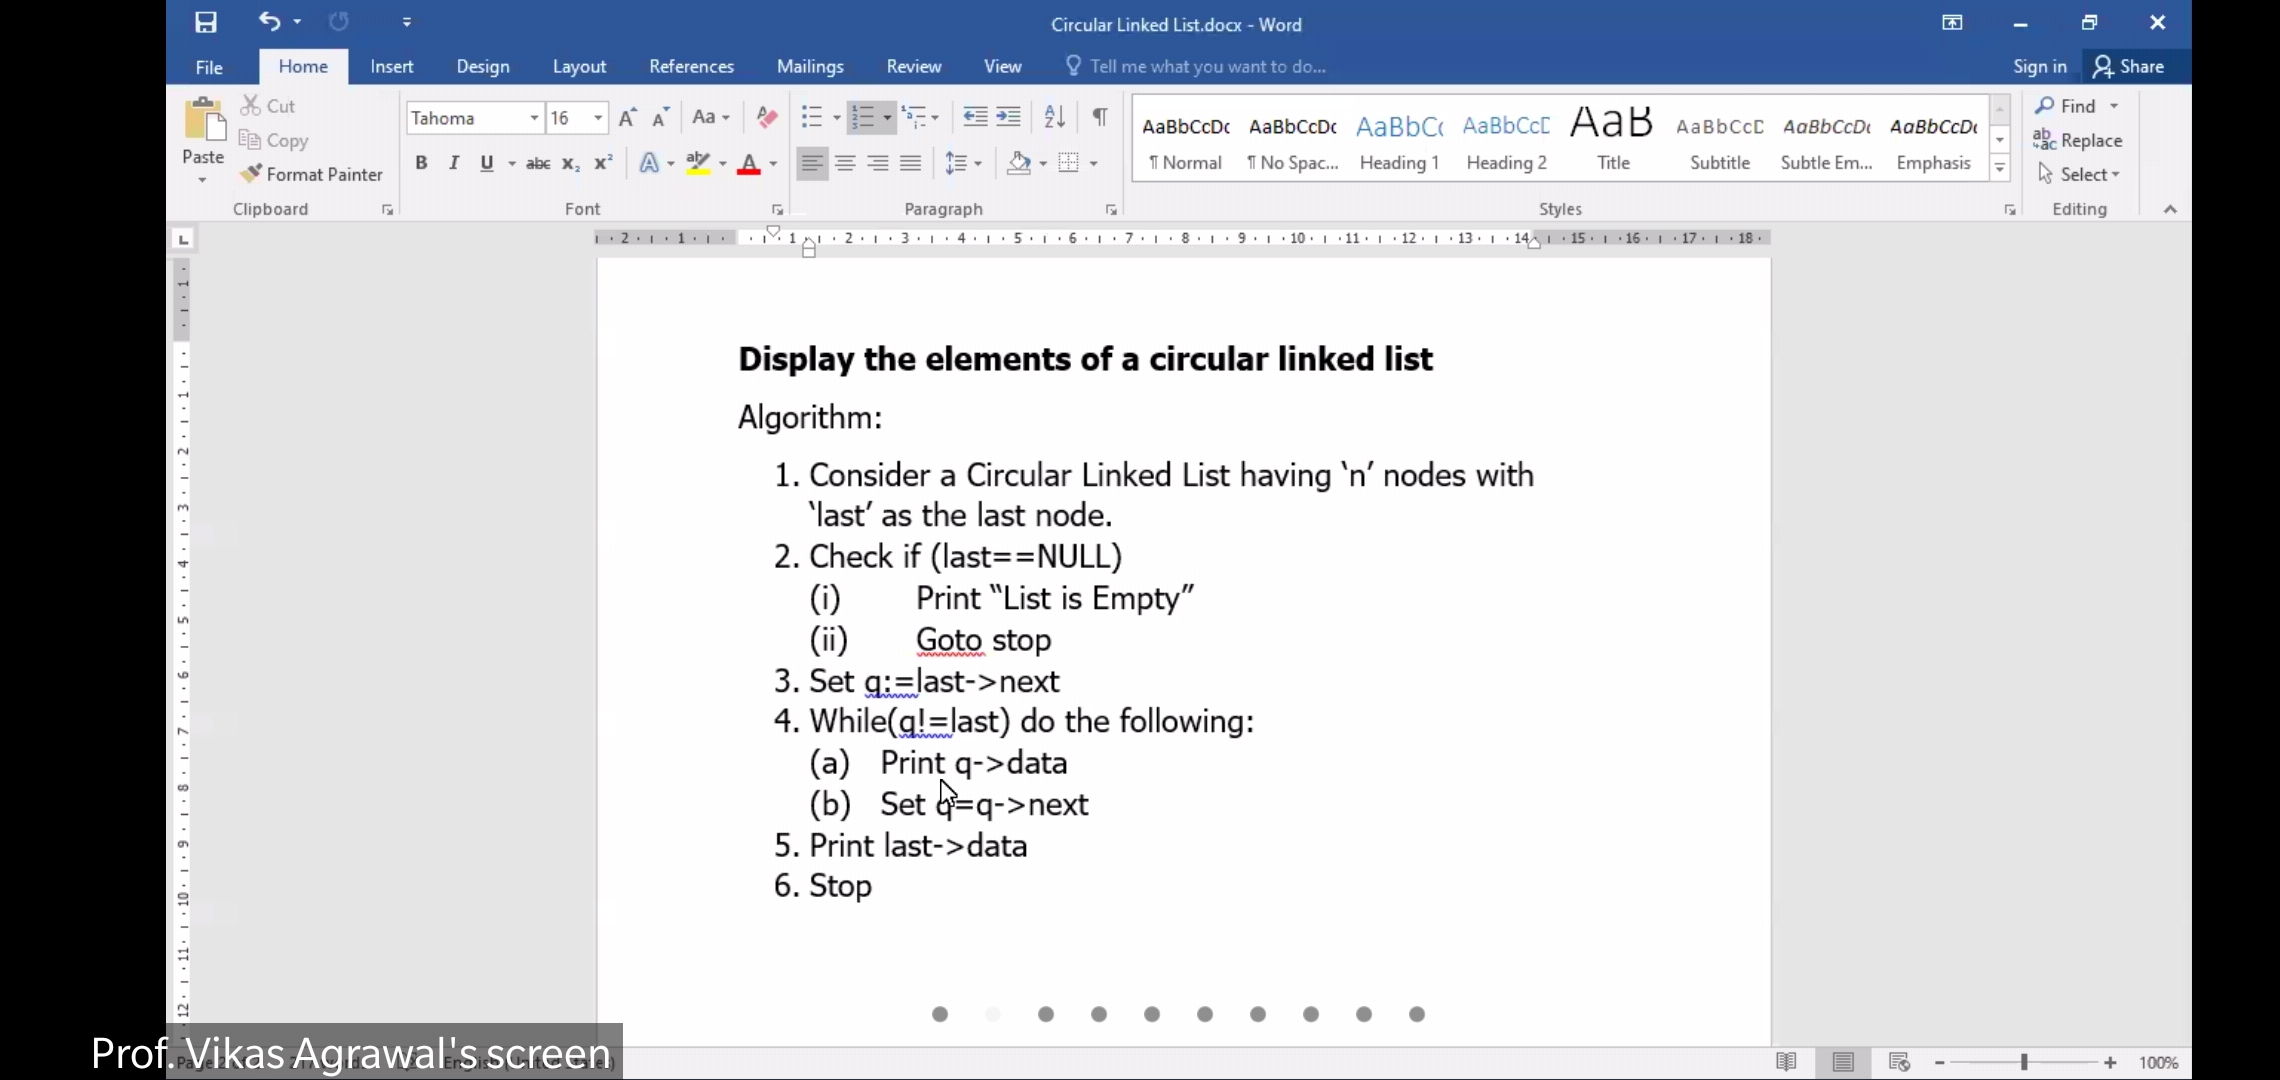Toggle Italic formatting
The height and width of the screenshot is (1080, 2280).
click(x=454, y=163)
